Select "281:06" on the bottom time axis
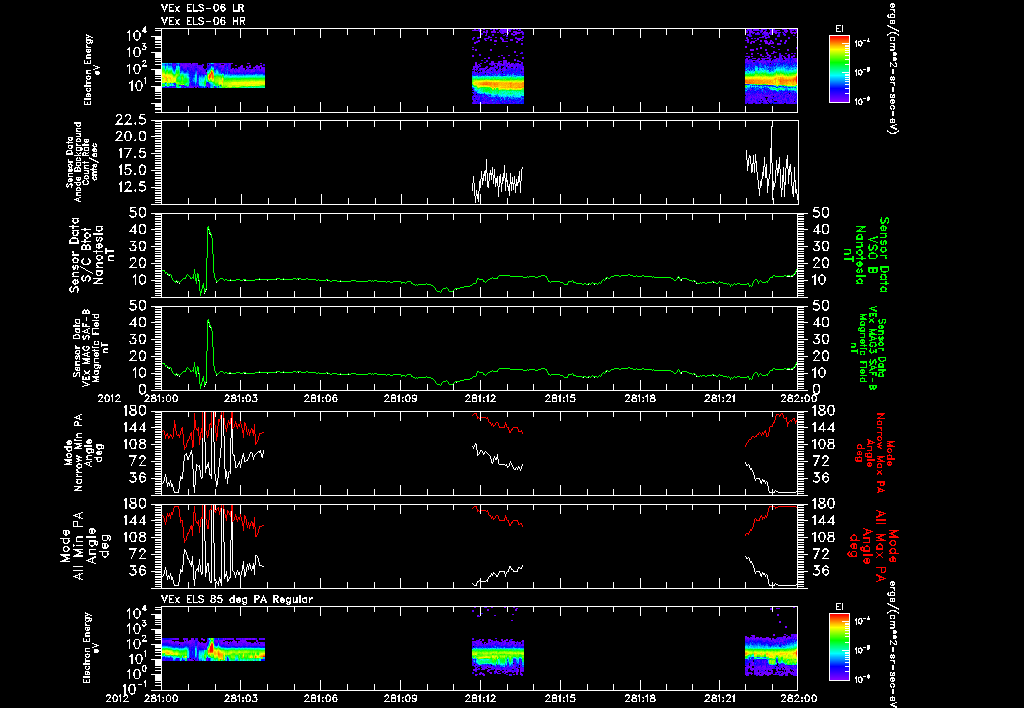The image size is (1024, 708). click(320, 698)
